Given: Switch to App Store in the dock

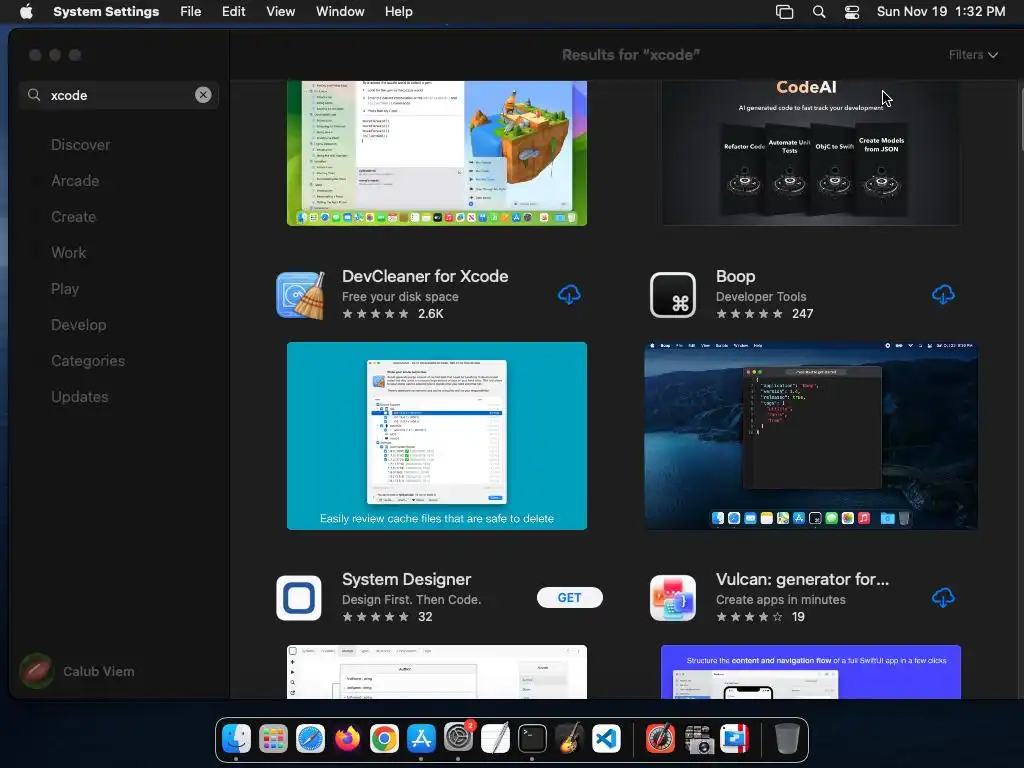Looking at the screenshot, I should (x=421, y=739).
